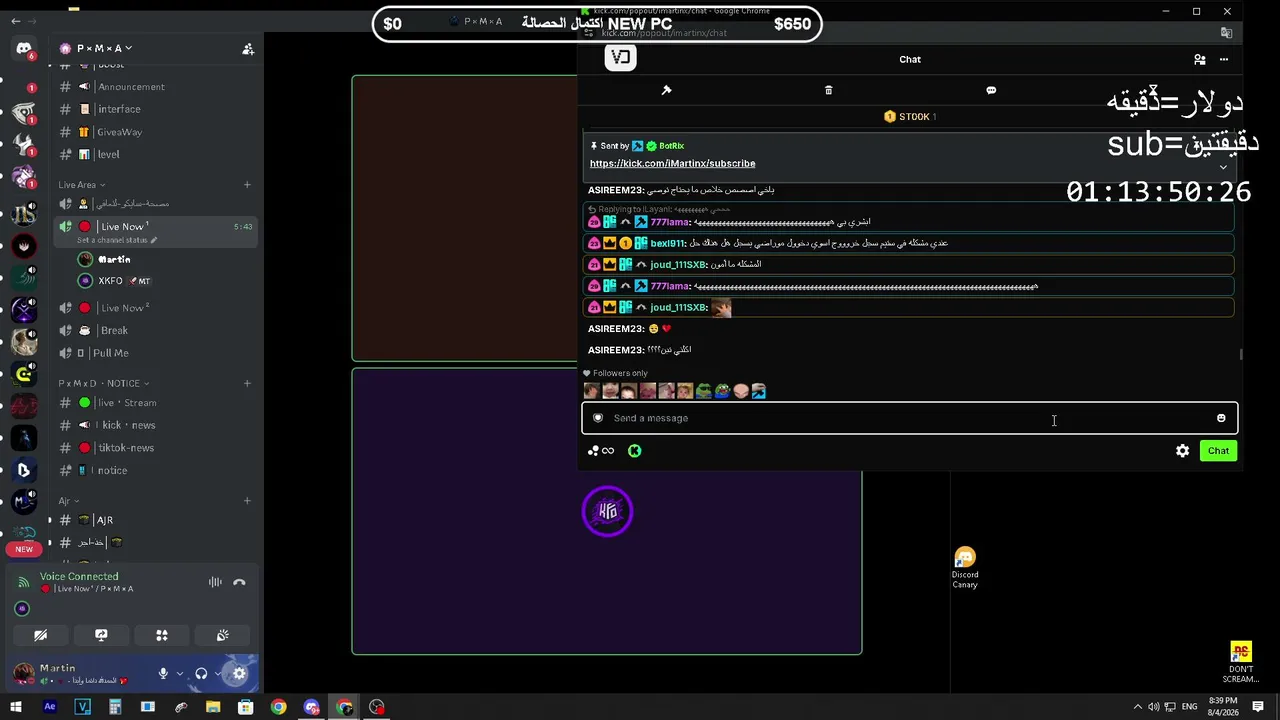Expand the P×M×A server dropdown menu

pyautogui.click(x=105, y=48)
